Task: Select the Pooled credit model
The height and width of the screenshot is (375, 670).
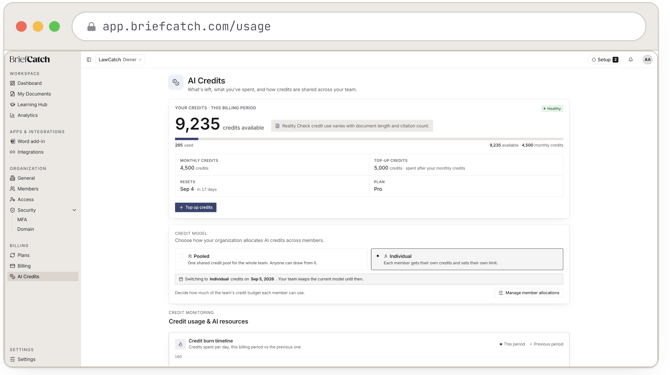Action: coord(272,259)
